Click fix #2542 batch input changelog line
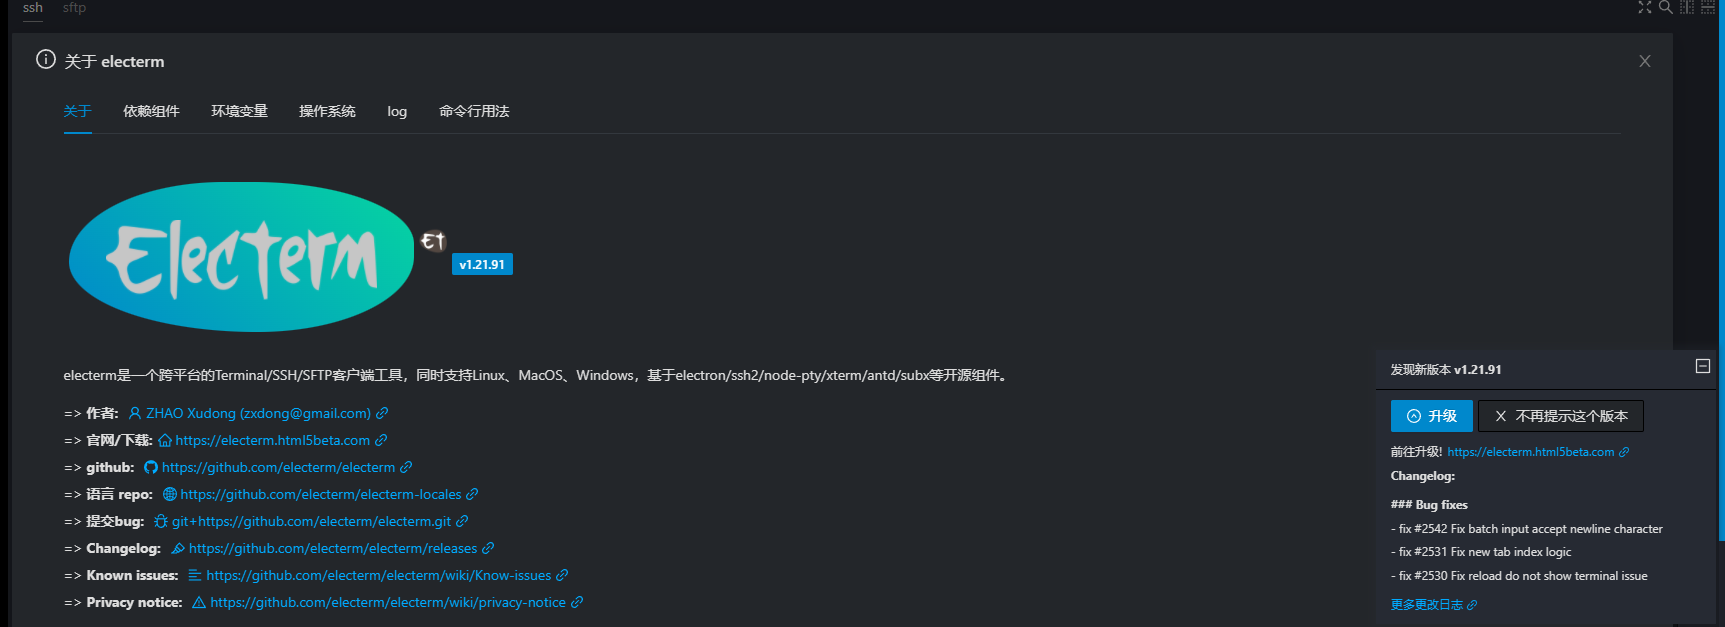Image resolution: width=1725 pixels, height=627 pixels. point(1526,529)
